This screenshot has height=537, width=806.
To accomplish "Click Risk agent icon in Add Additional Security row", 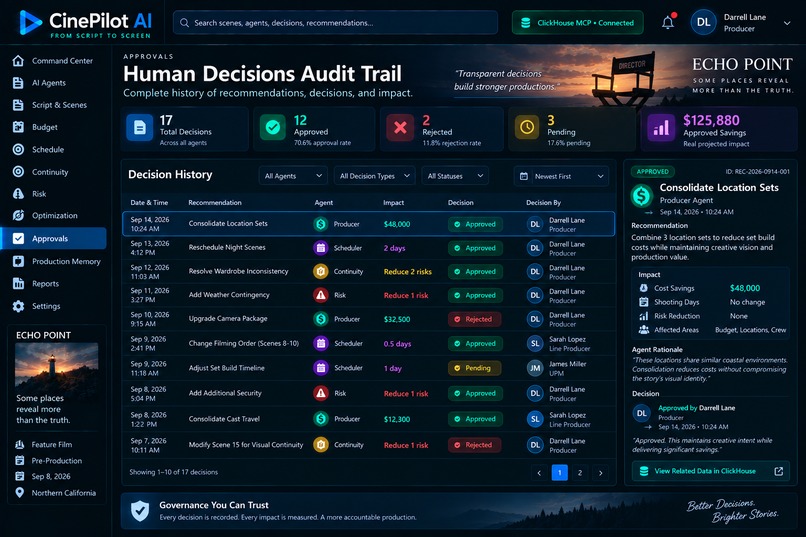I will (x=321, y=393).
